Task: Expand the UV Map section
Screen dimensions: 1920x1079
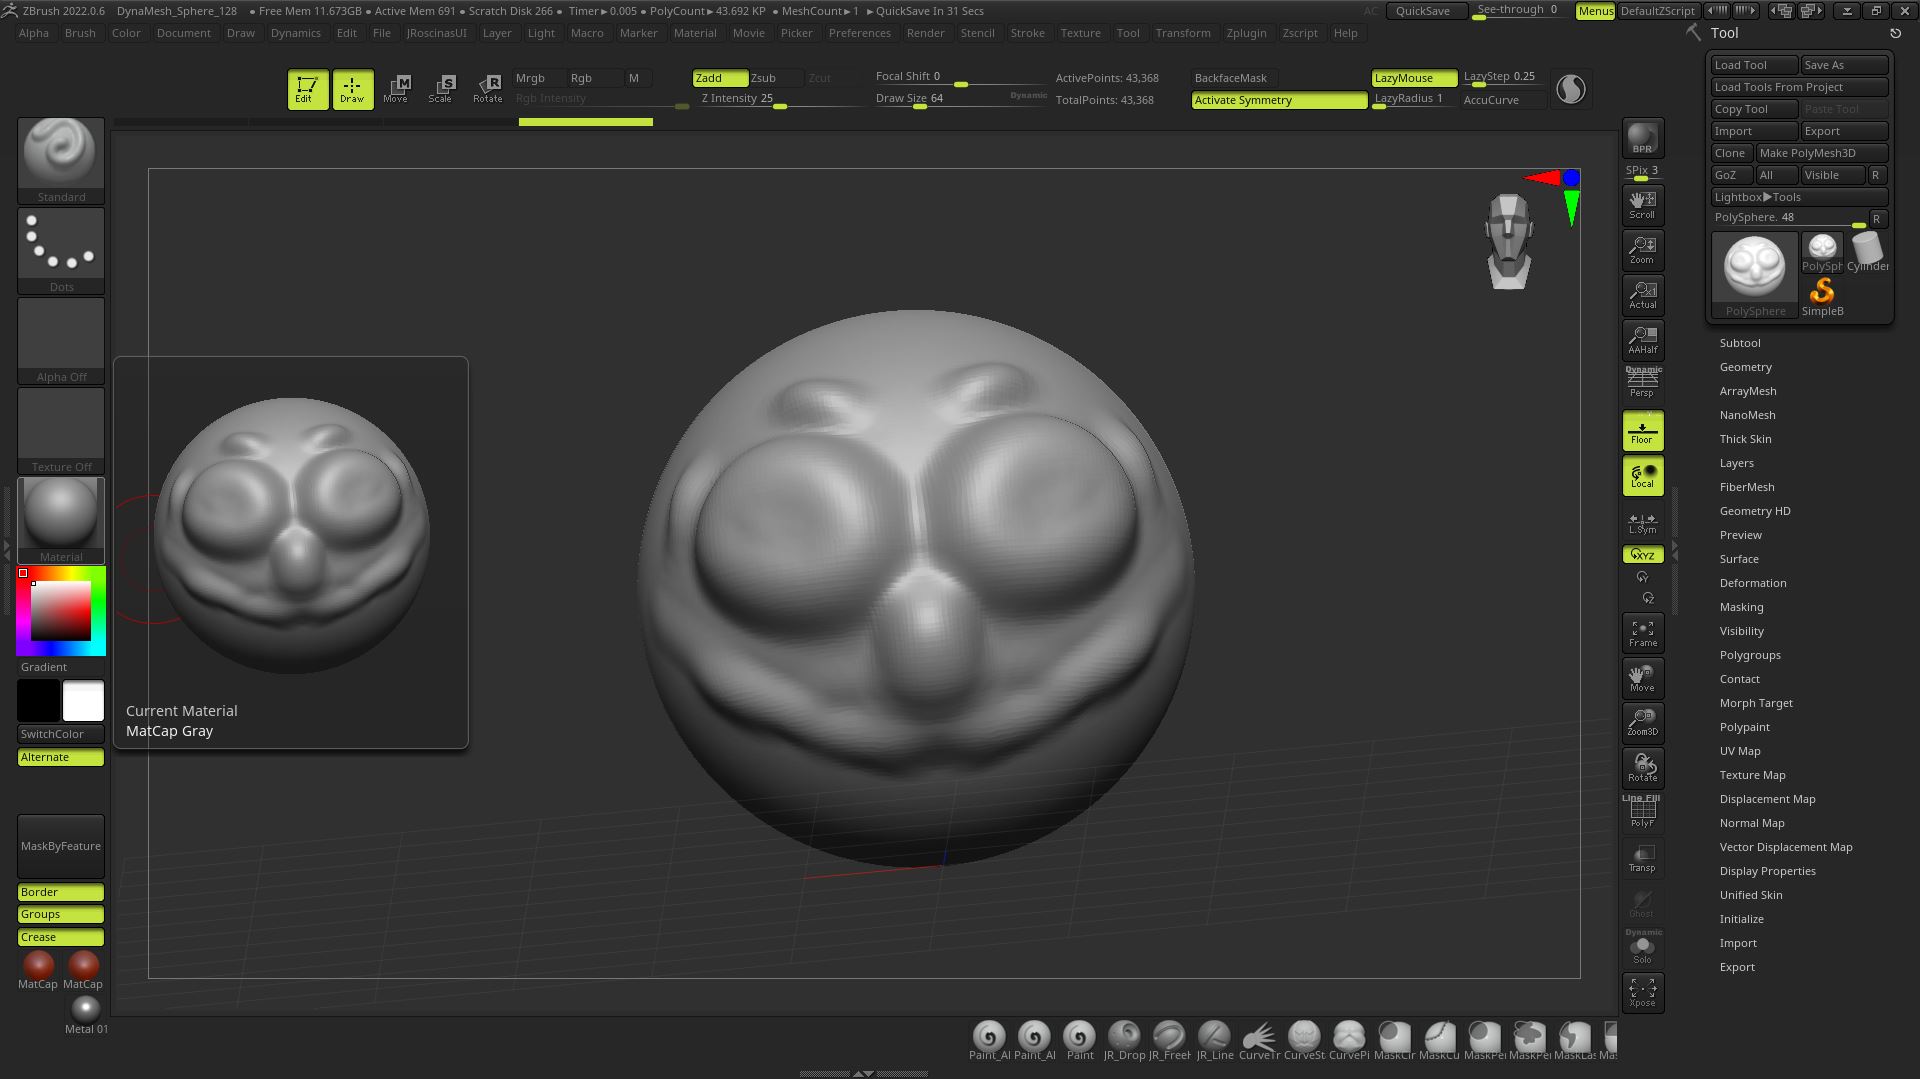Action: click(1740, 751)
